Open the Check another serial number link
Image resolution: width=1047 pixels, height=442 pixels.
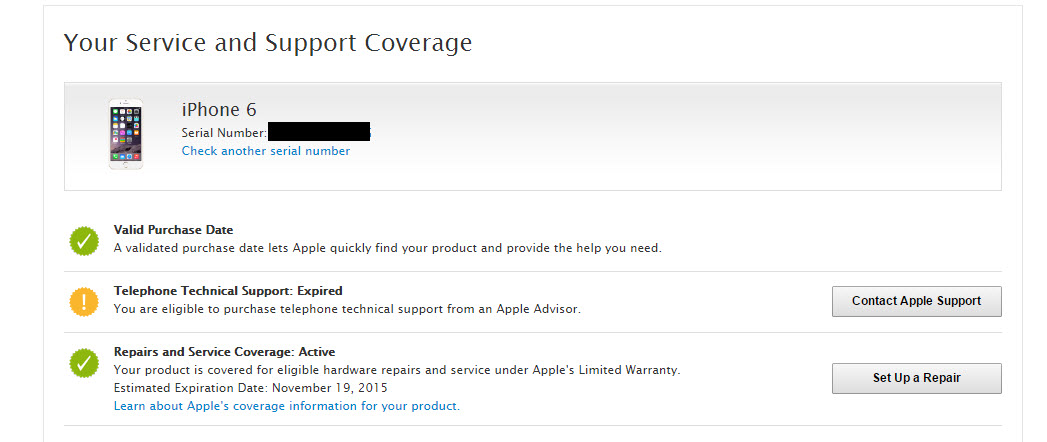[266, 151]
